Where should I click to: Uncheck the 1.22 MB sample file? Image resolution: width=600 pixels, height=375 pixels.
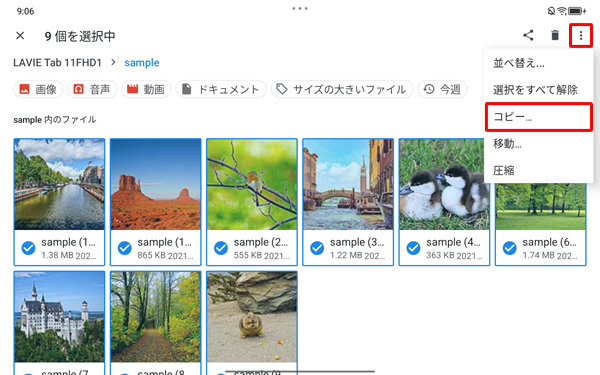pos(317,248)
